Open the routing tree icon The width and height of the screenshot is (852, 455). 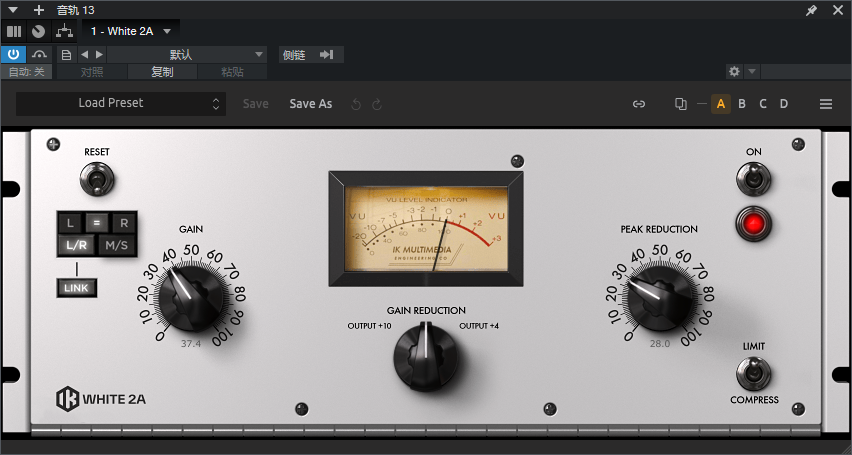[x=64, y=32]
